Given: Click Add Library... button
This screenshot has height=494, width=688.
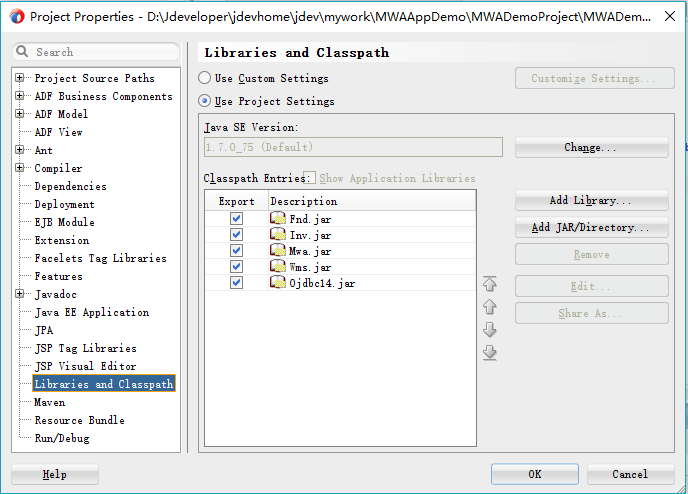Looking at the screenshot, I should pyautogui.click(x=591, y=200).
